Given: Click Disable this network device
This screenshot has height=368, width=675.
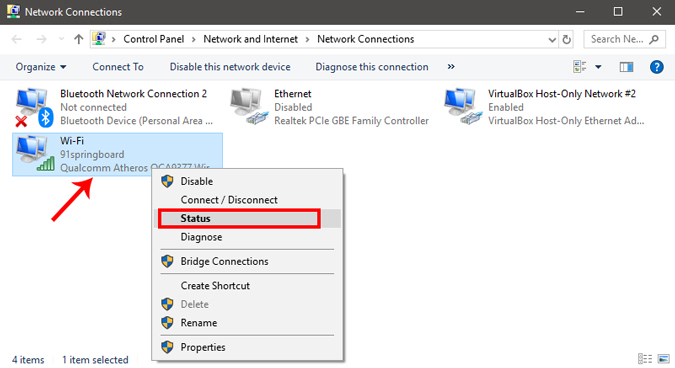Looking at the screenshot, I should coord(230,67).
